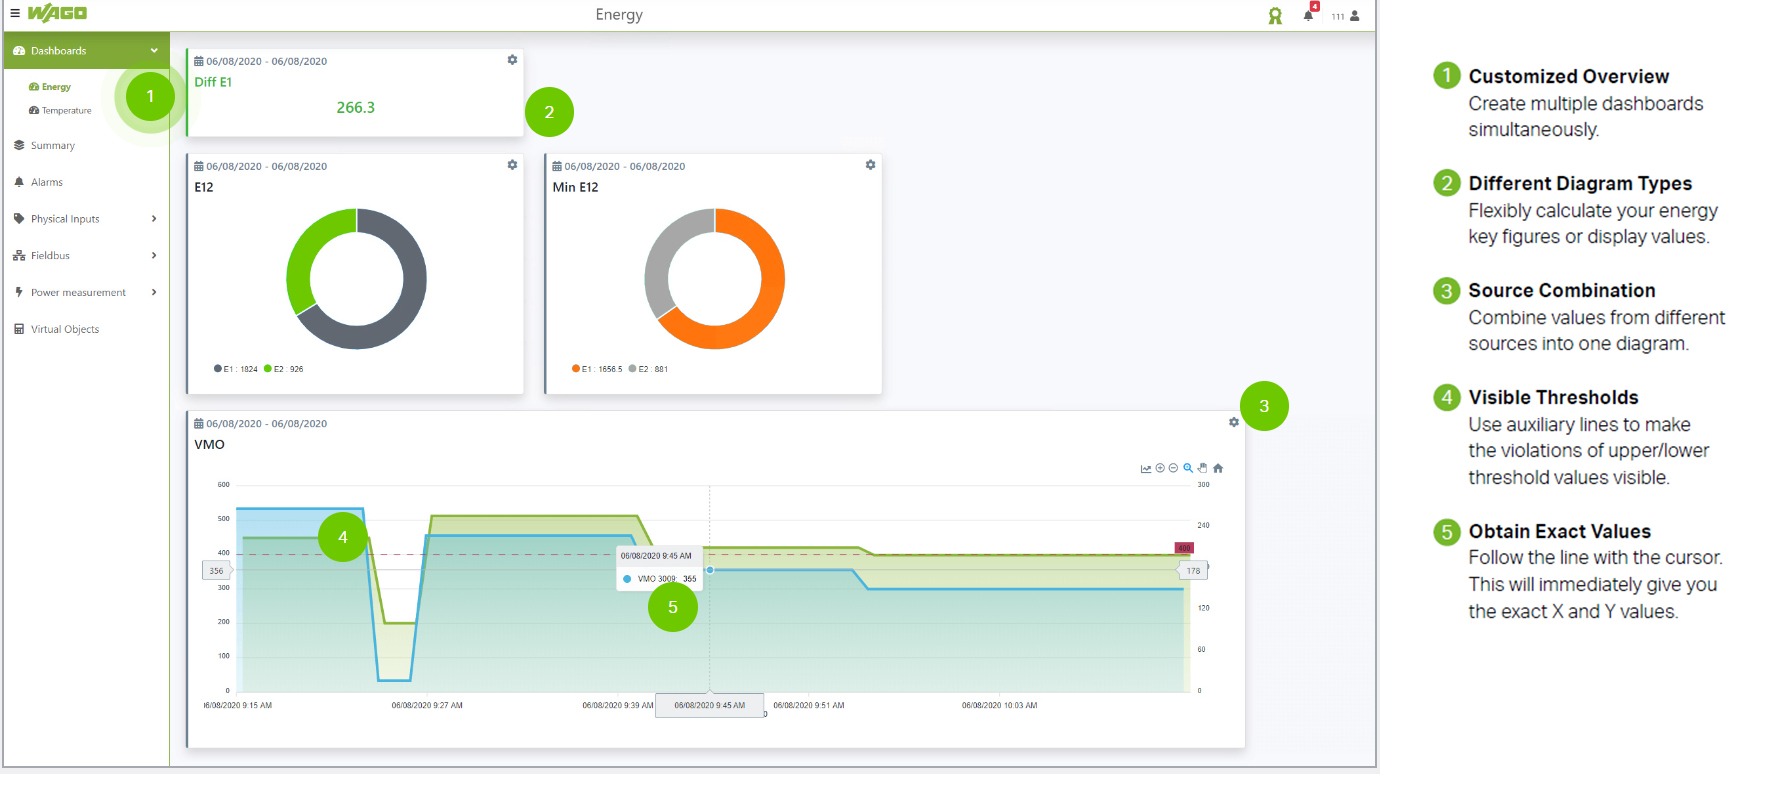
Task: Click the Diff E1 date range text
Action: tap(267, 61)
